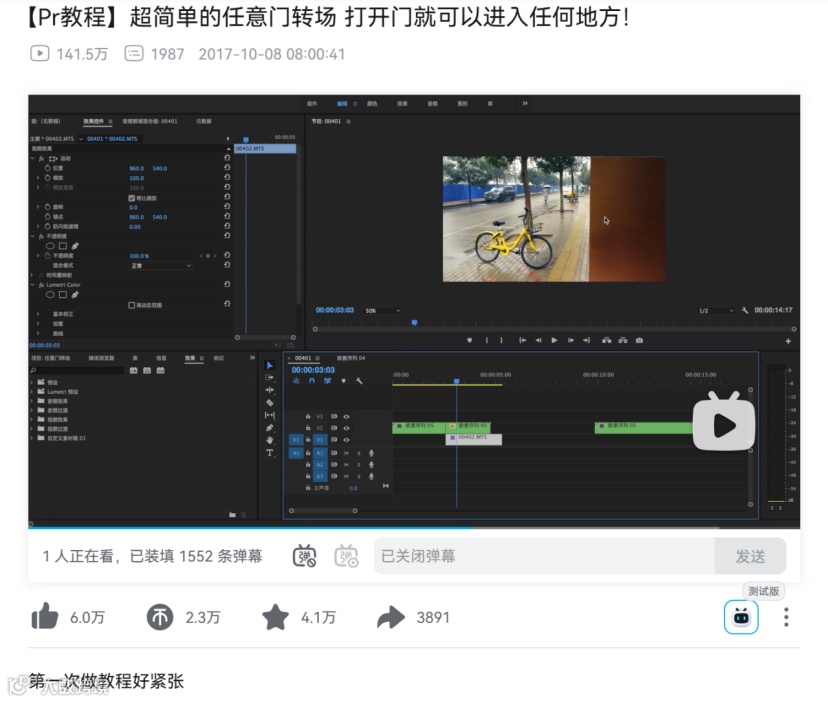
Task: Select the Track Select Forward tool
Action: [x=269, y=378]
